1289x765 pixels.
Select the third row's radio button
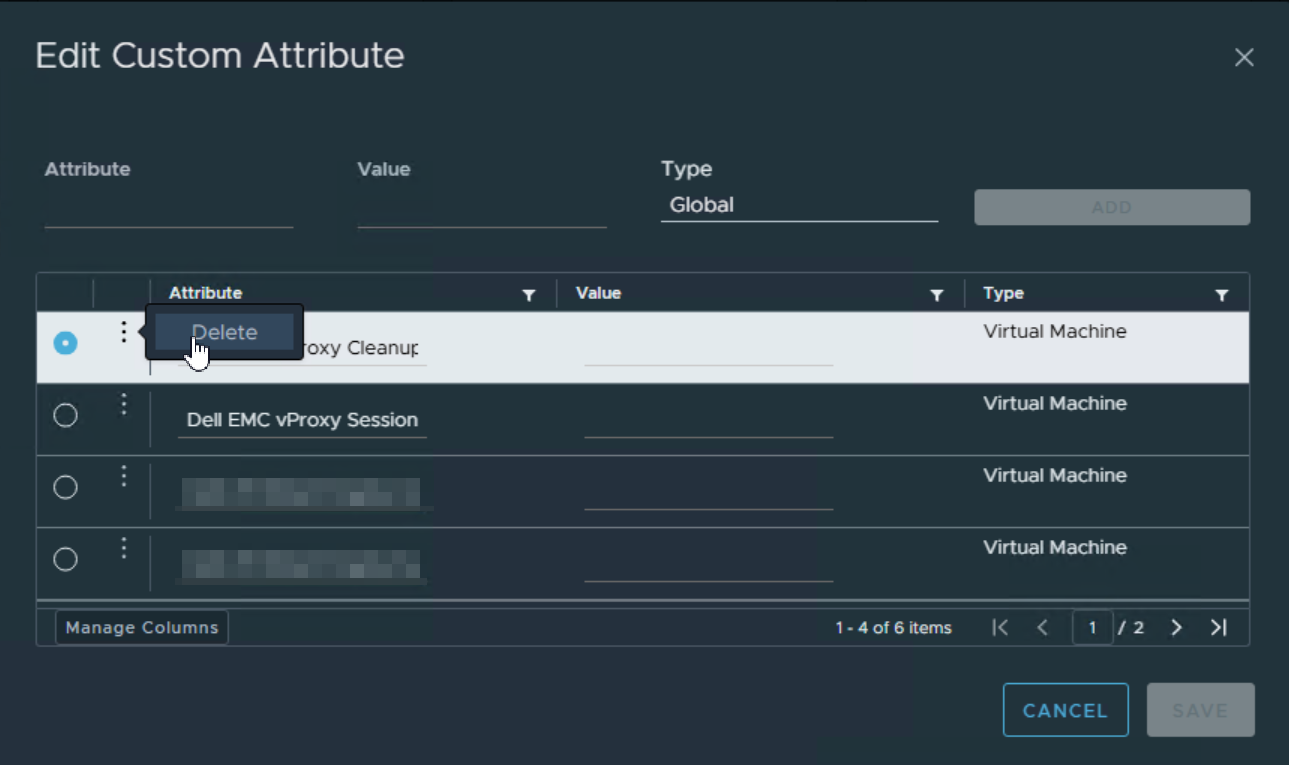(x=65, y=487)
